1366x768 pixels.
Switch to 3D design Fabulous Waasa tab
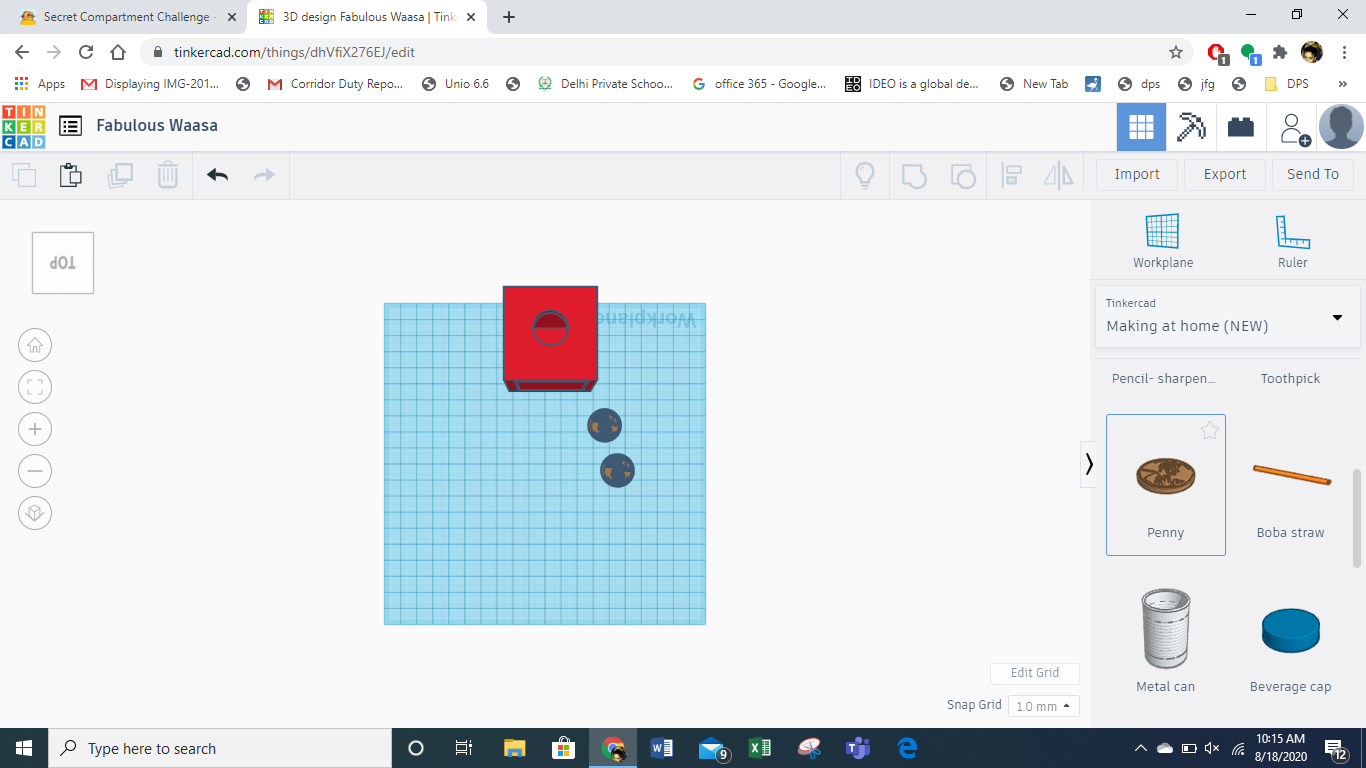click(367, 17)
